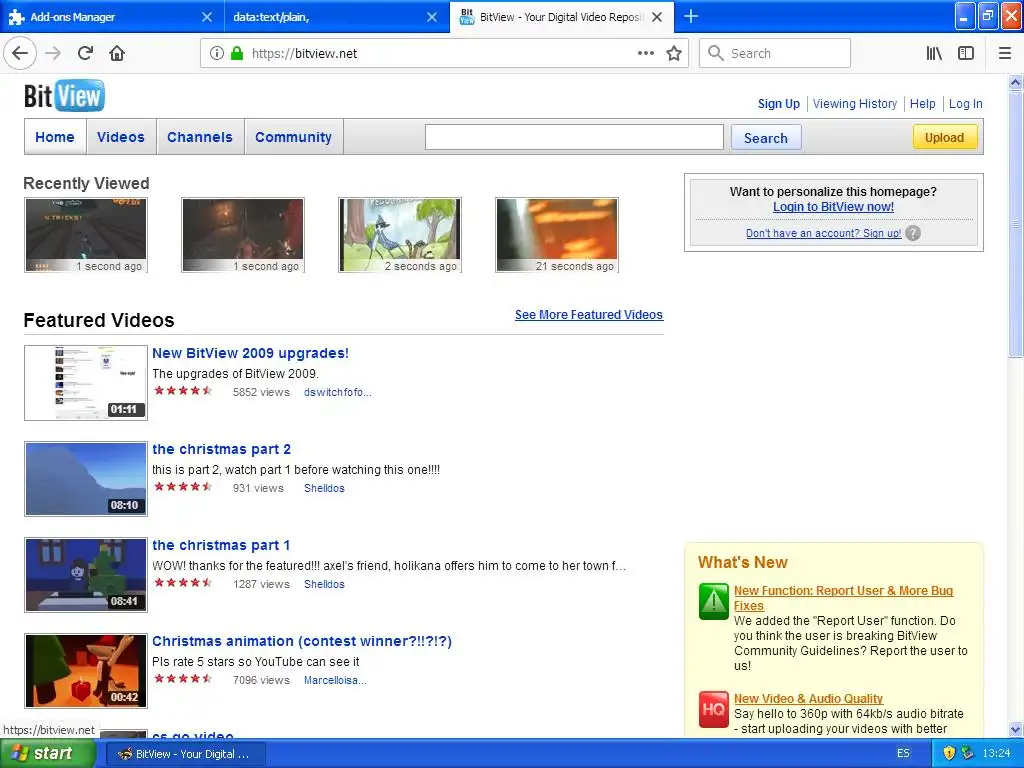Viewport: 1024px width, 768px height.
Task: Click the red HQ news icon
Action: click(713, 709)
